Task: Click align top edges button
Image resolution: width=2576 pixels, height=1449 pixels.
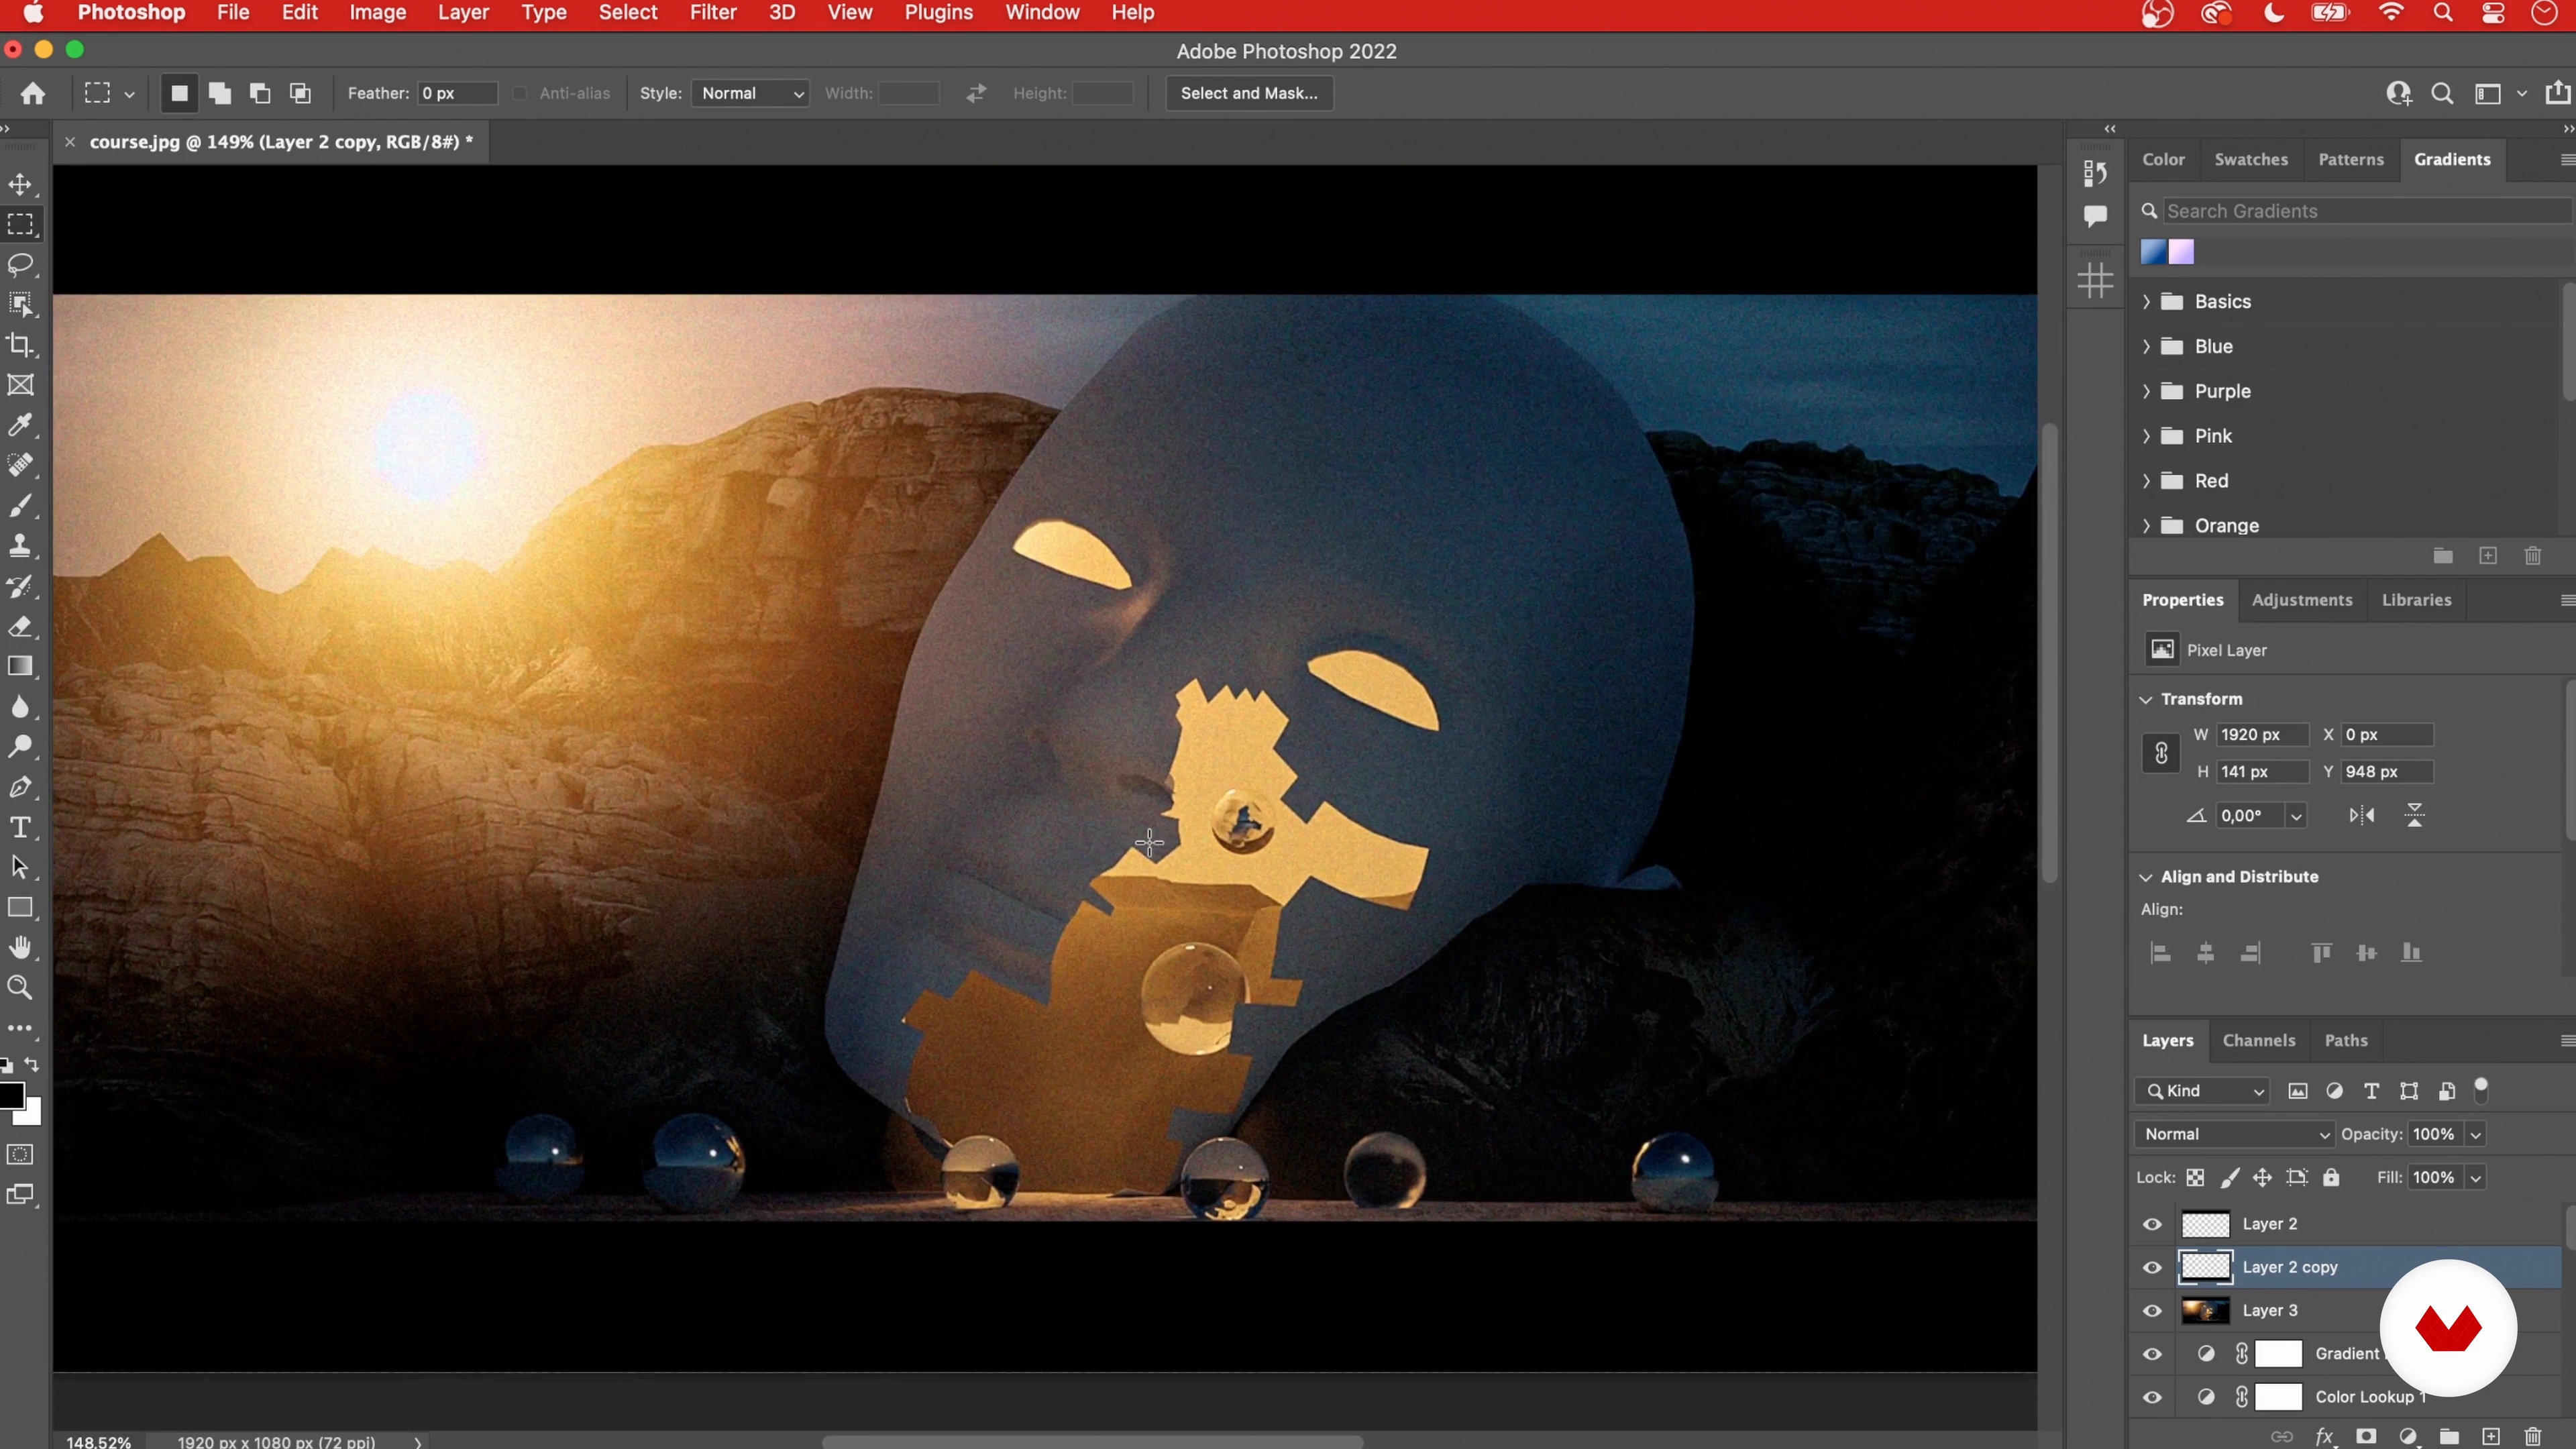Action: (x=2321, y=953)
